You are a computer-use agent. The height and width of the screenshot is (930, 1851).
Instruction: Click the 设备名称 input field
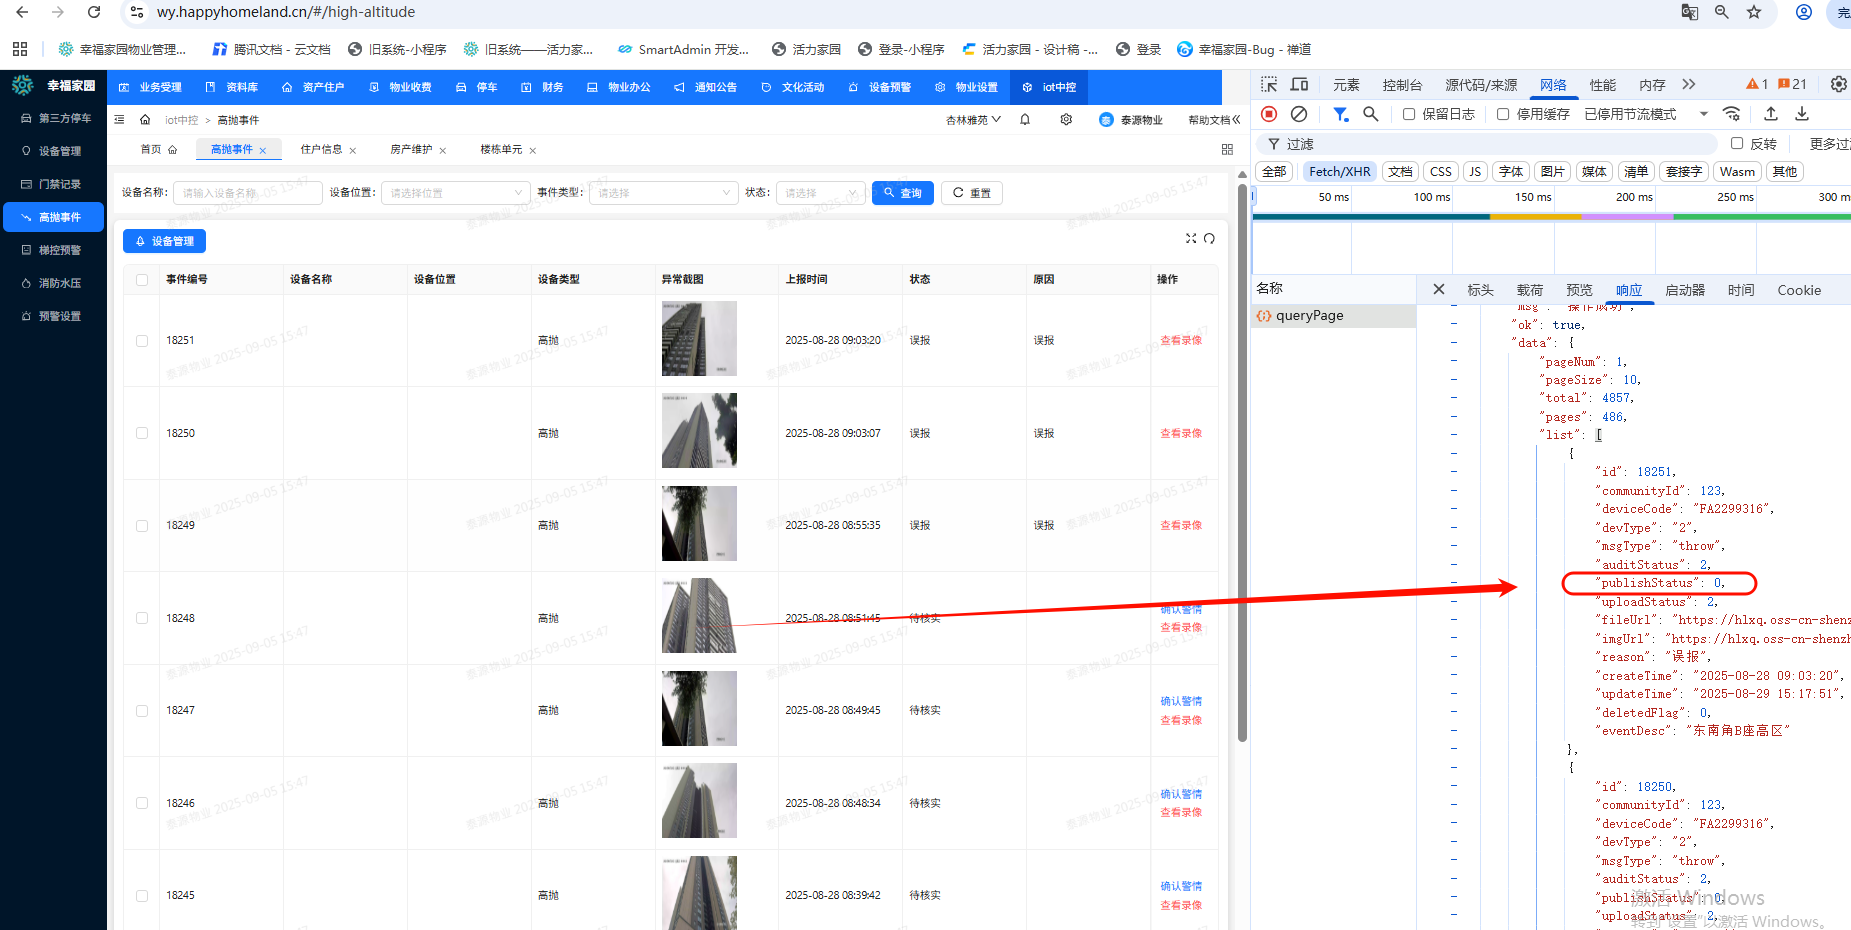247,193
